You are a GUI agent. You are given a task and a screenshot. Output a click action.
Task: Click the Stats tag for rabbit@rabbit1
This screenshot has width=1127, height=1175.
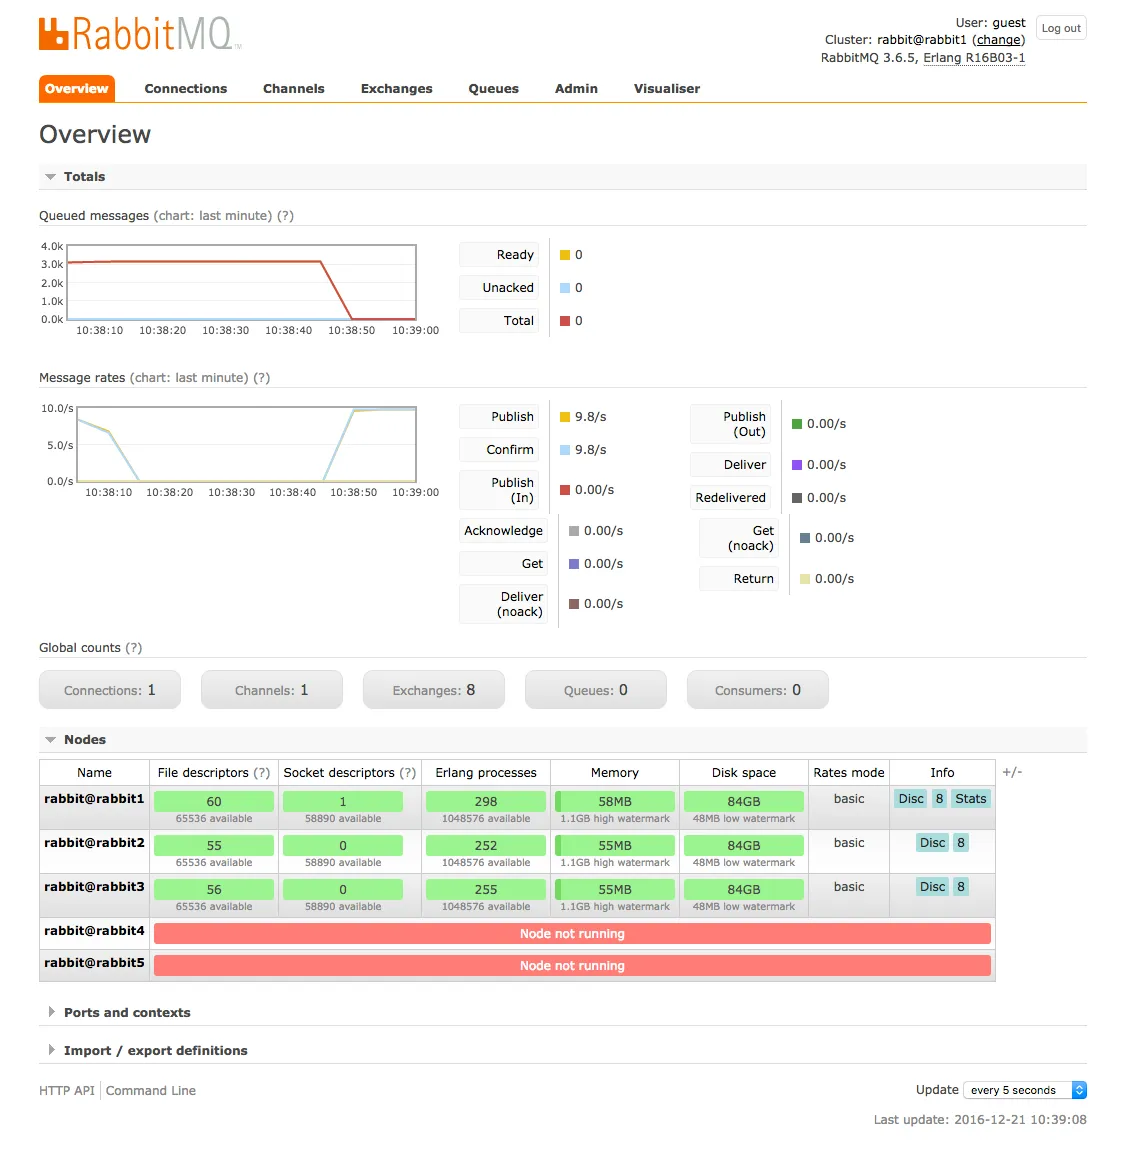[970, 799]
